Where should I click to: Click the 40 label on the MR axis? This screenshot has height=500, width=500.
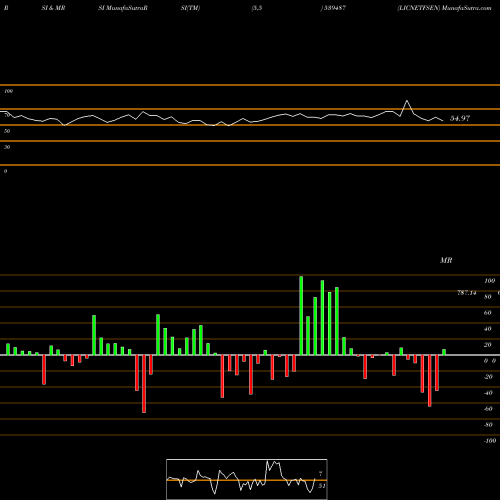point(488,329)
